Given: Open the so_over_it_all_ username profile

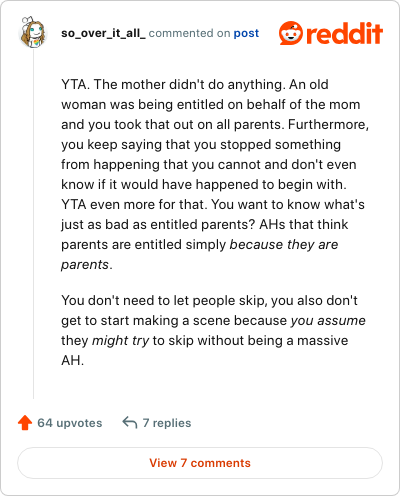Looking at the screenshot, I should pyautogui.click(x=103, y=33).
